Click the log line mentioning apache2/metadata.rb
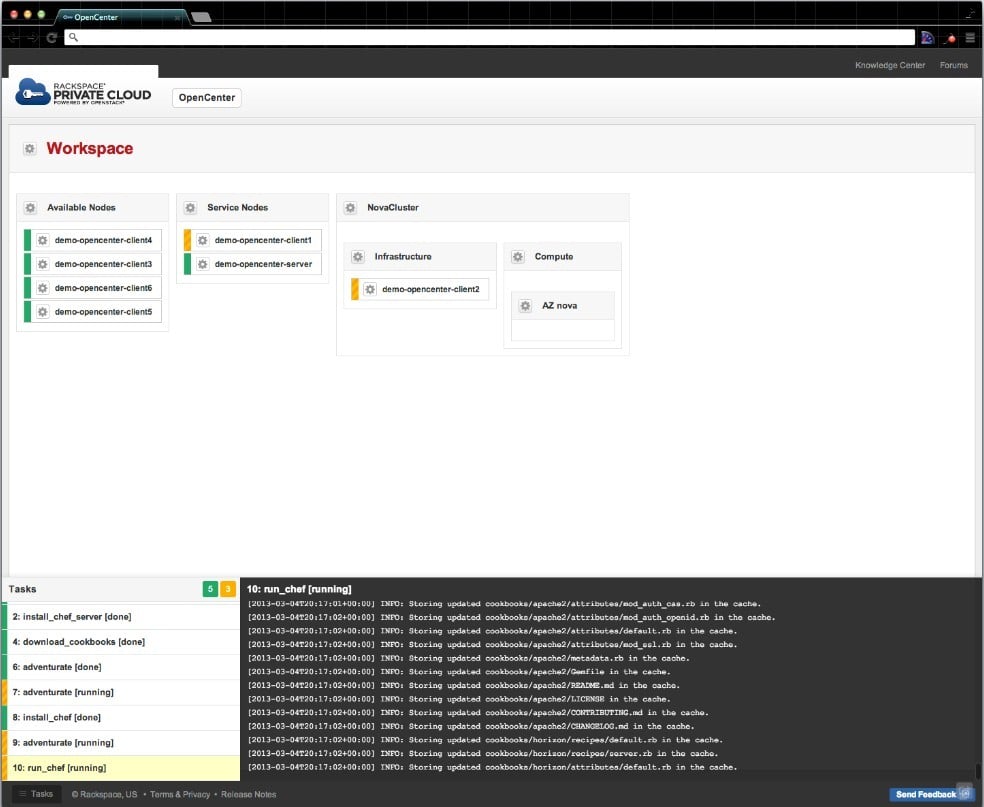Screen dimensions: 984x807 pos(469,658)
